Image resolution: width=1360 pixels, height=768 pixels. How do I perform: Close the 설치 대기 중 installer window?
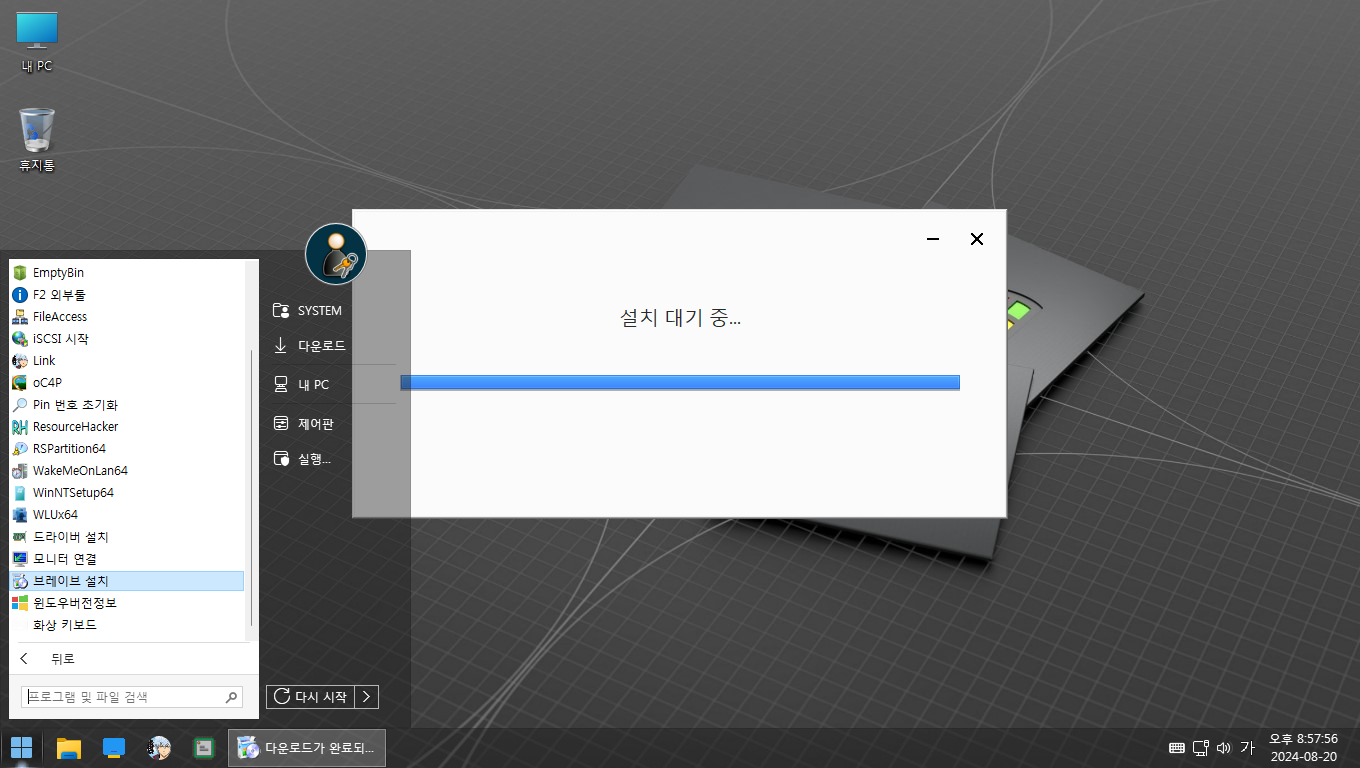pos(977,239)
